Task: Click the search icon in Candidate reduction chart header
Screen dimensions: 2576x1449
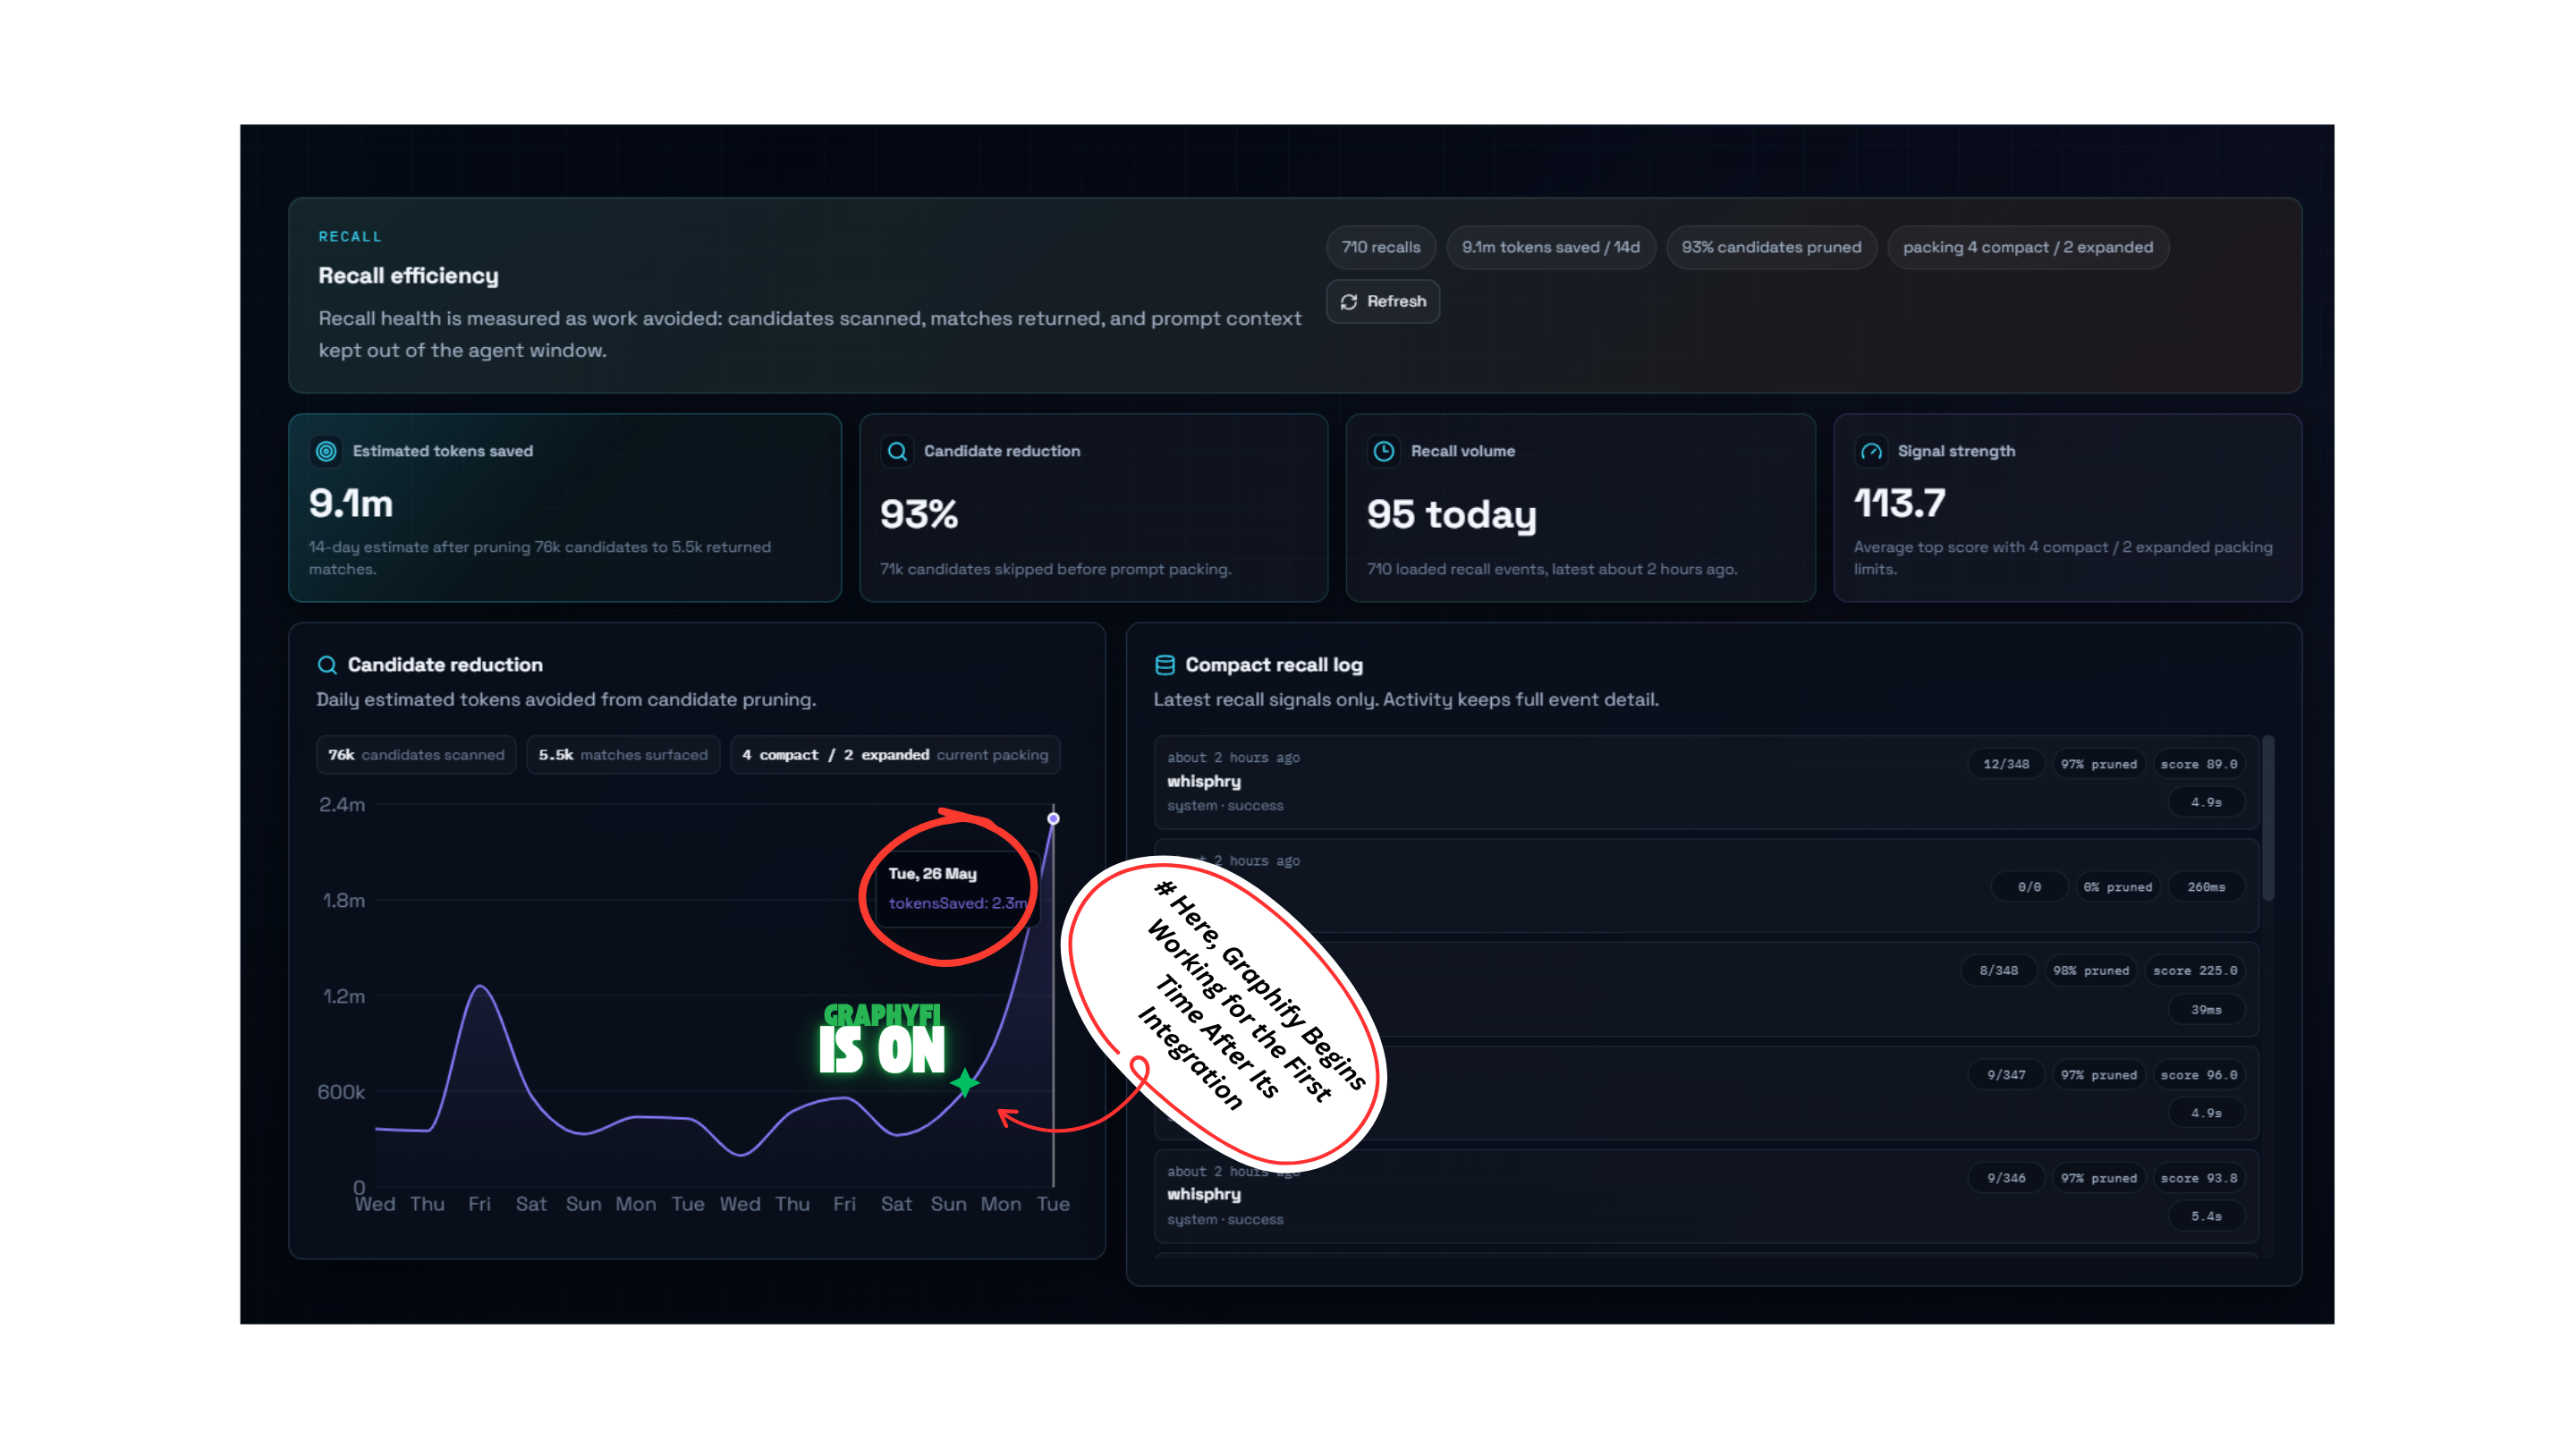Action: coord(327,665)
